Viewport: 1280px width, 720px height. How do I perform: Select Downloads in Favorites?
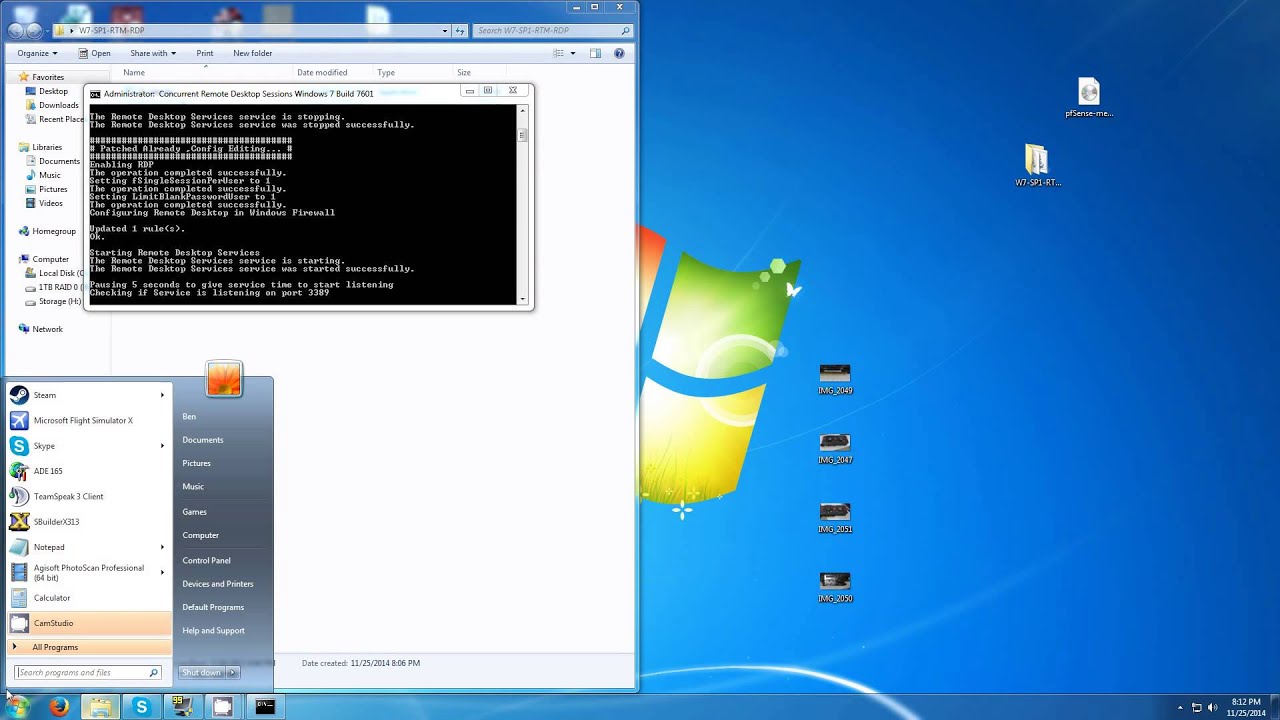point(58,105)
